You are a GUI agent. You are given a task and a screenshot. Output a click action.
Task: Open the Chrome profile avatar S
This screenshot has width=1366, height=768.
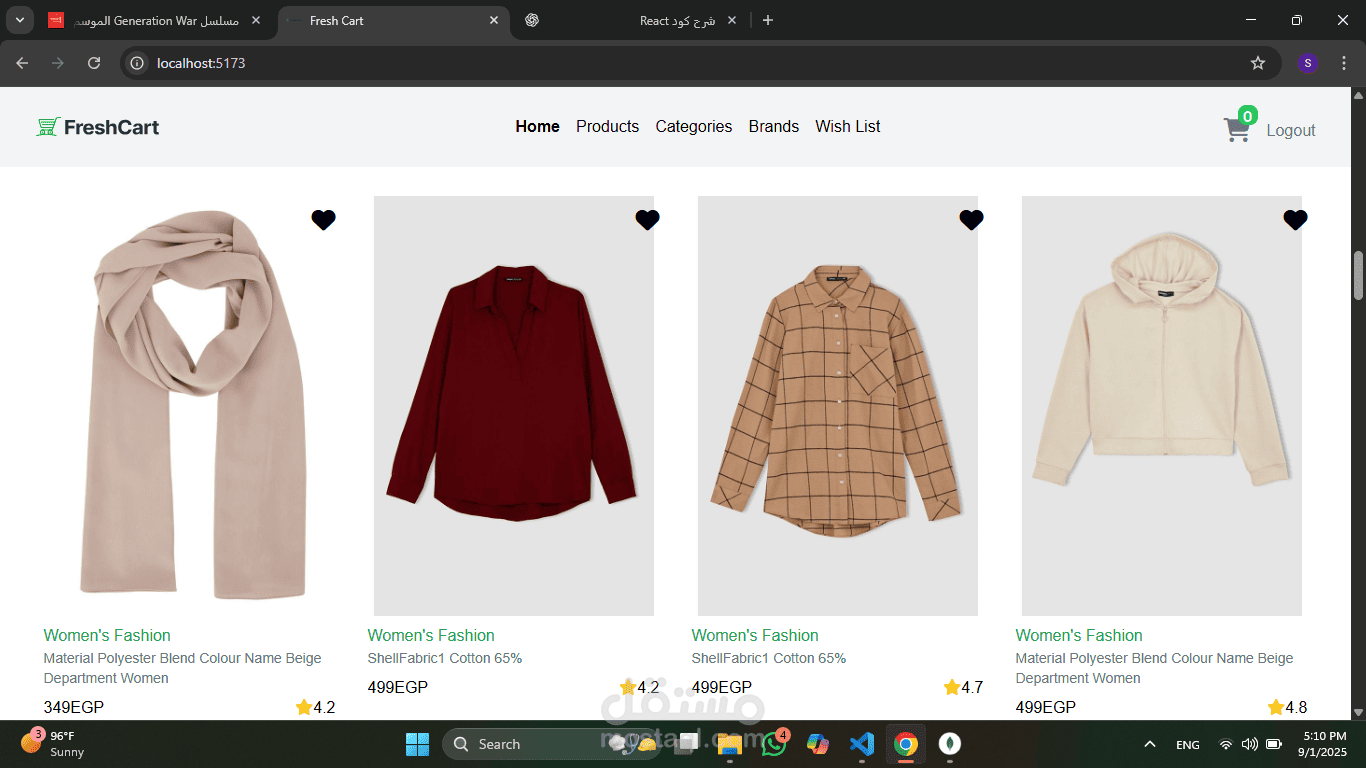click(1308, 63)
